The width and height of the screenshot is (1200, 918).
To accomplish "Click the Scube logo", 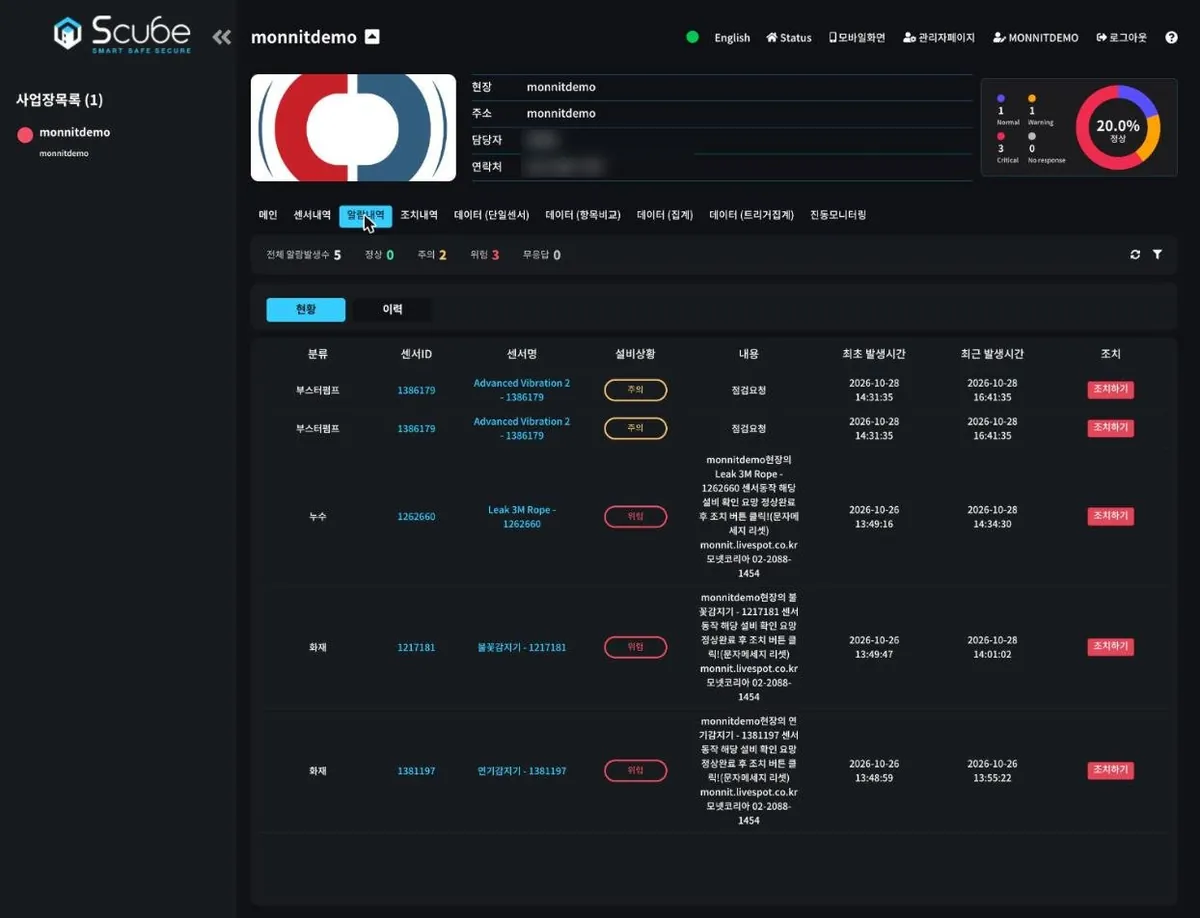I will [122, 34].
